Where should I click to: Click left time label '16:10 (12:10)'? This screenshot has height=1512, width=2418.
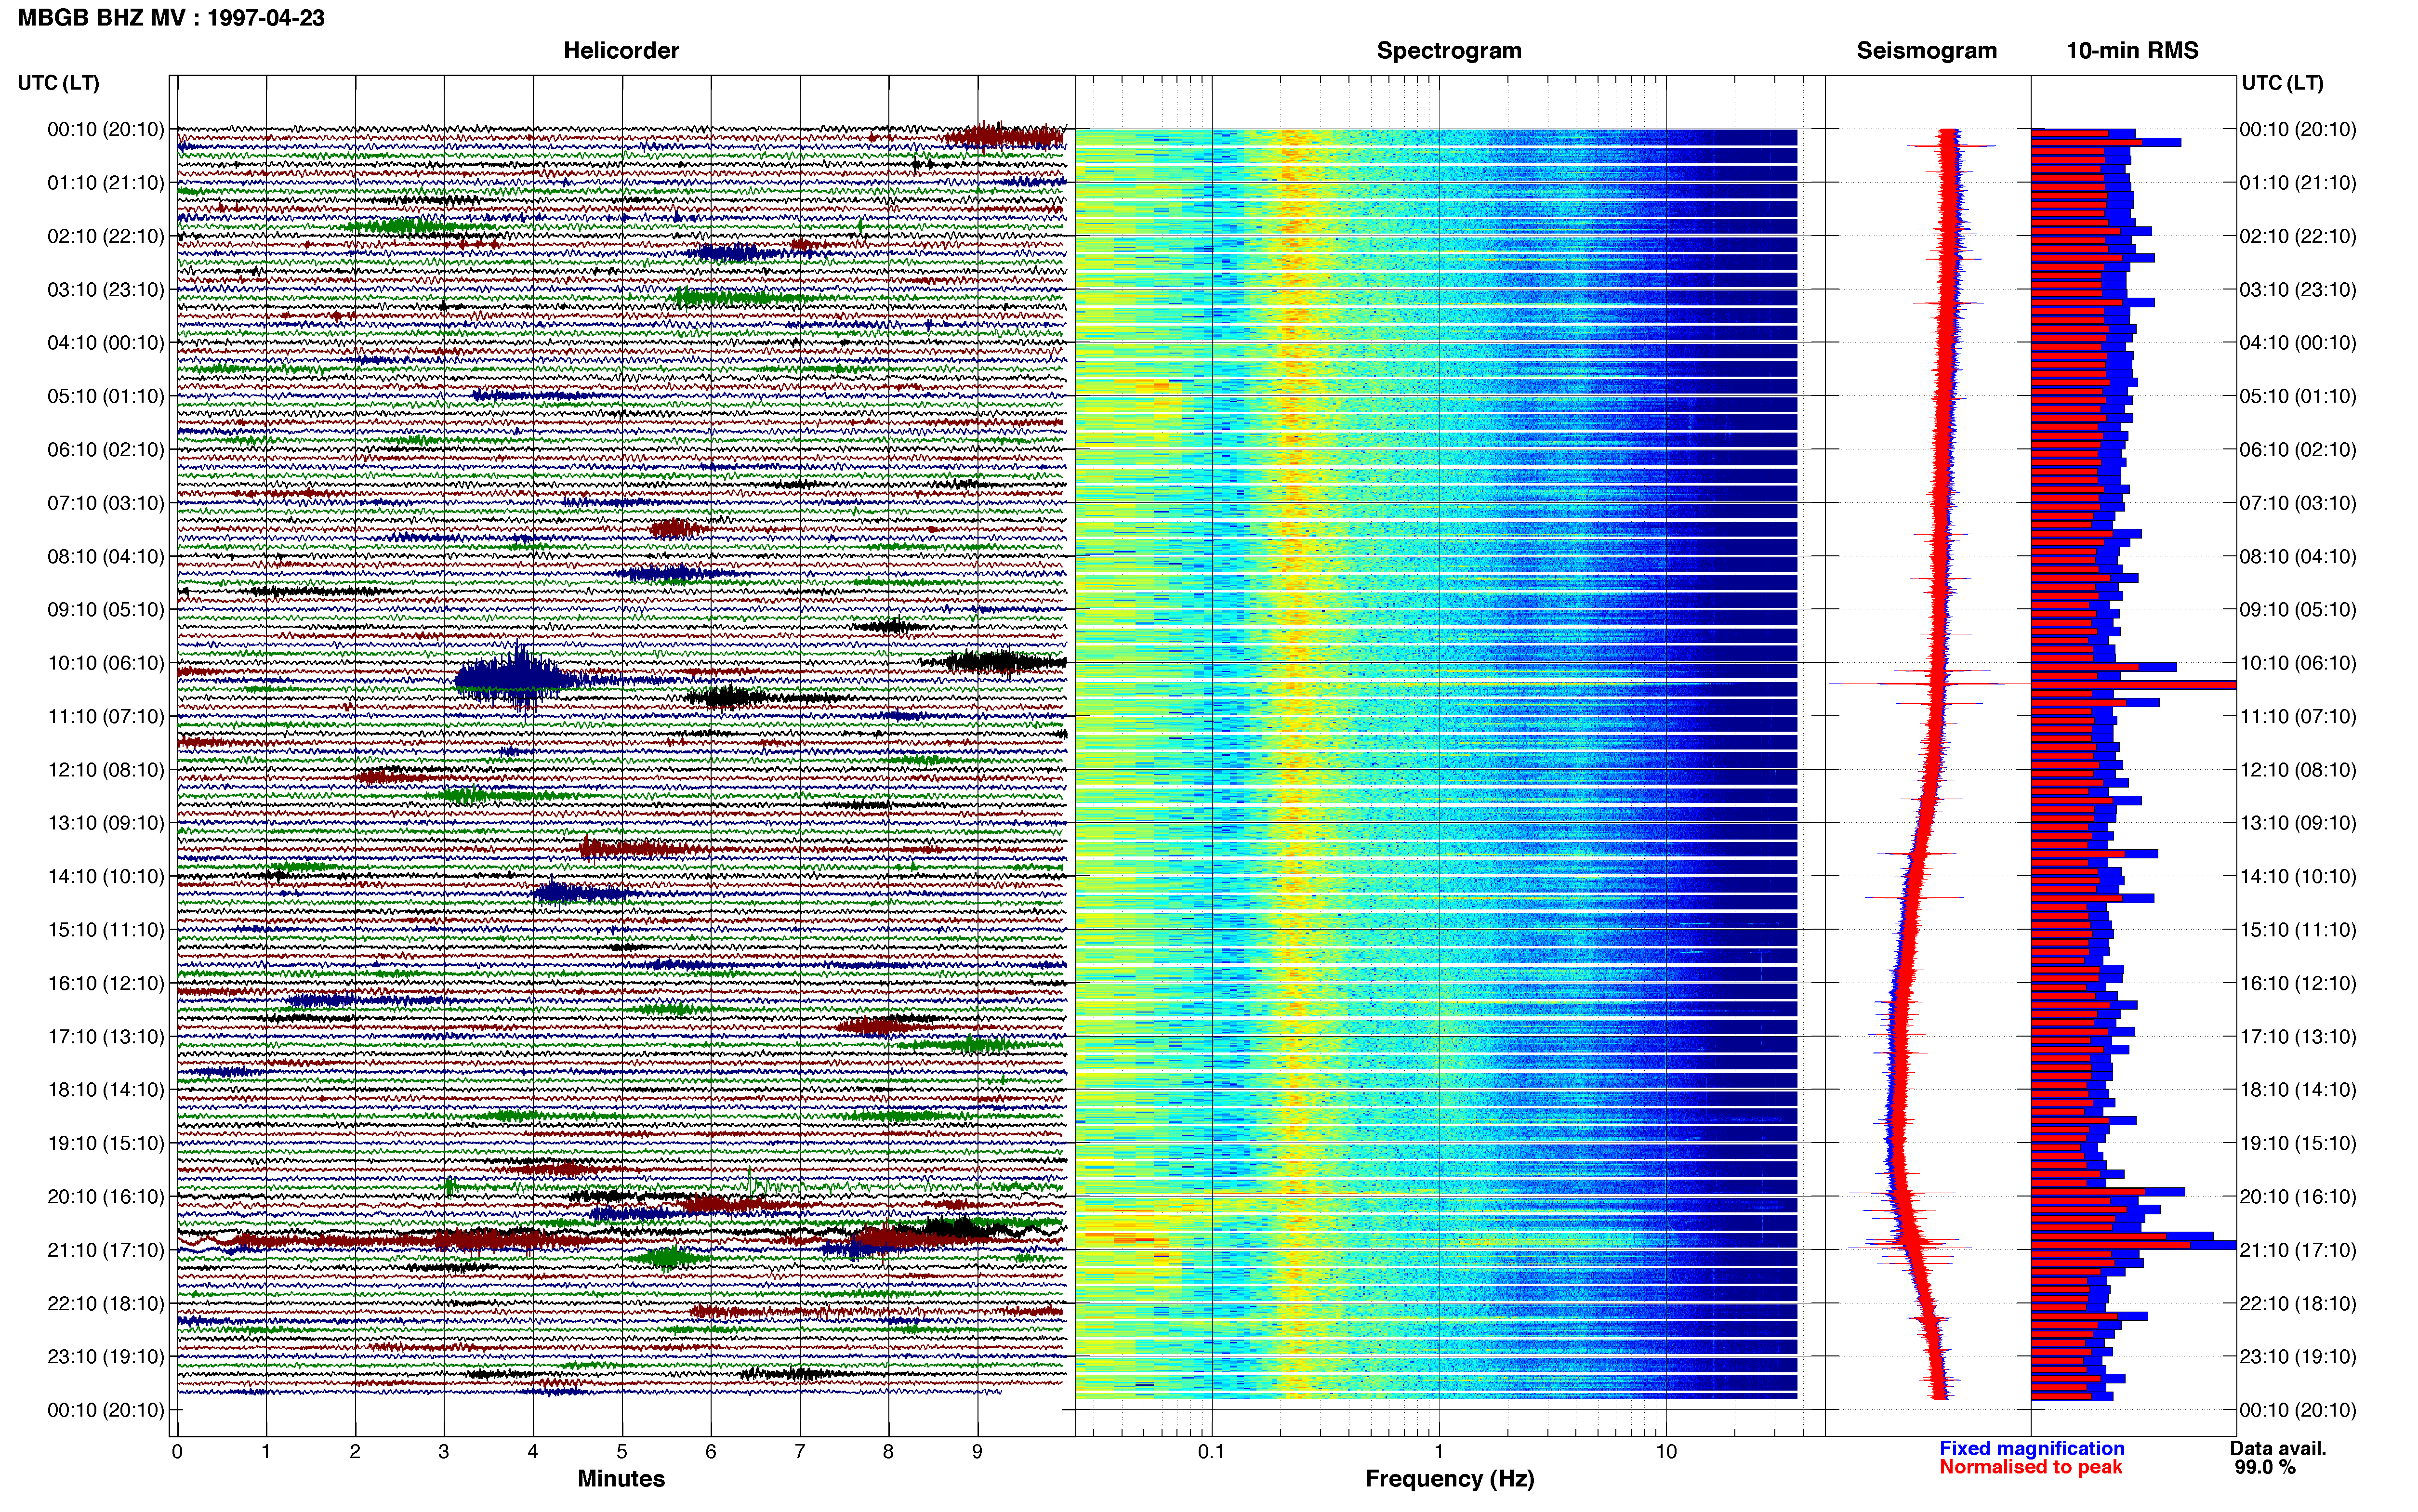pyautogui.click(x=106, y=983)
